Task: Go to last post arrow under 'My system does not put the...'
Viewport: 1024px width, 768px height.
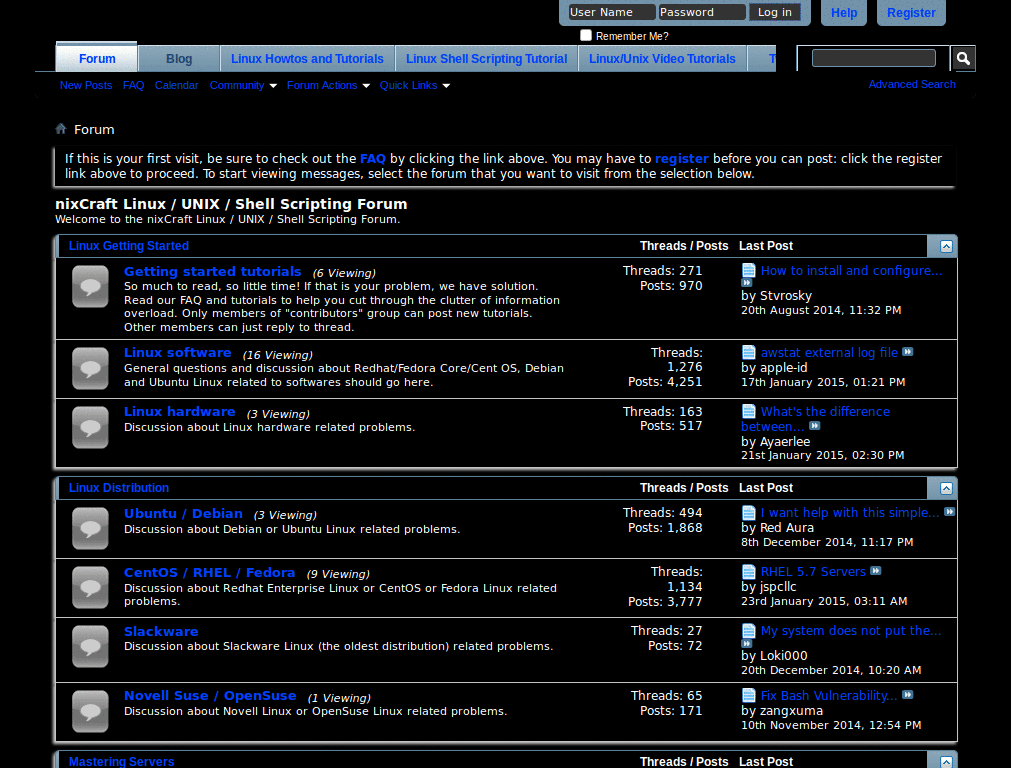Action: click(746, 643)
